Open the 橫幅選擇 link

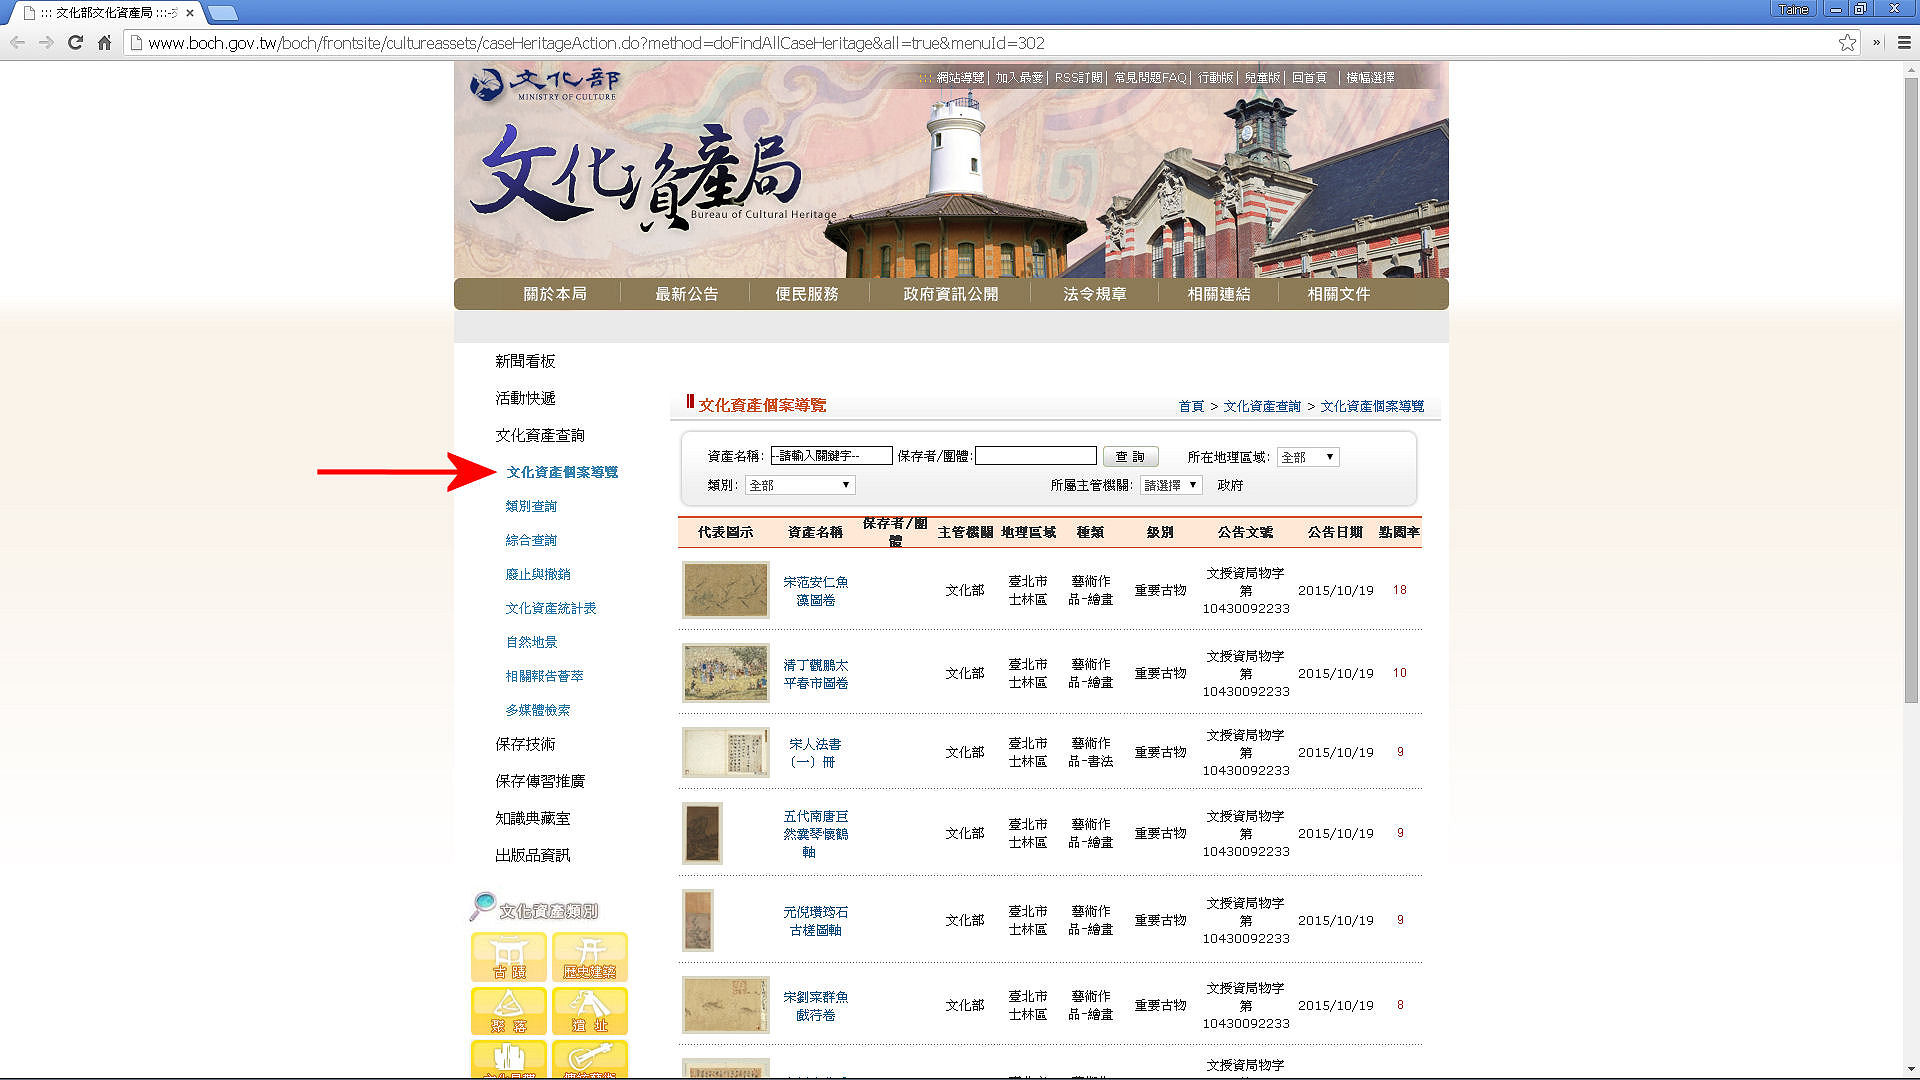(1370, 78)
